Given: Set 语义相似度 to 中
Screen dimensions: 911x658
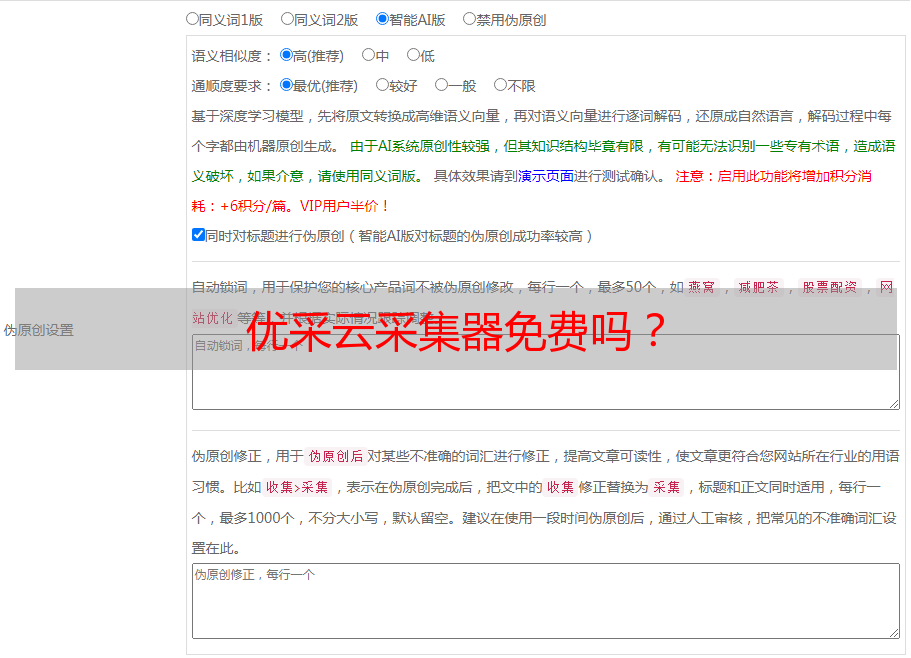Looking at the screenshot, I should pyautogui.click(x=368, y=56).
